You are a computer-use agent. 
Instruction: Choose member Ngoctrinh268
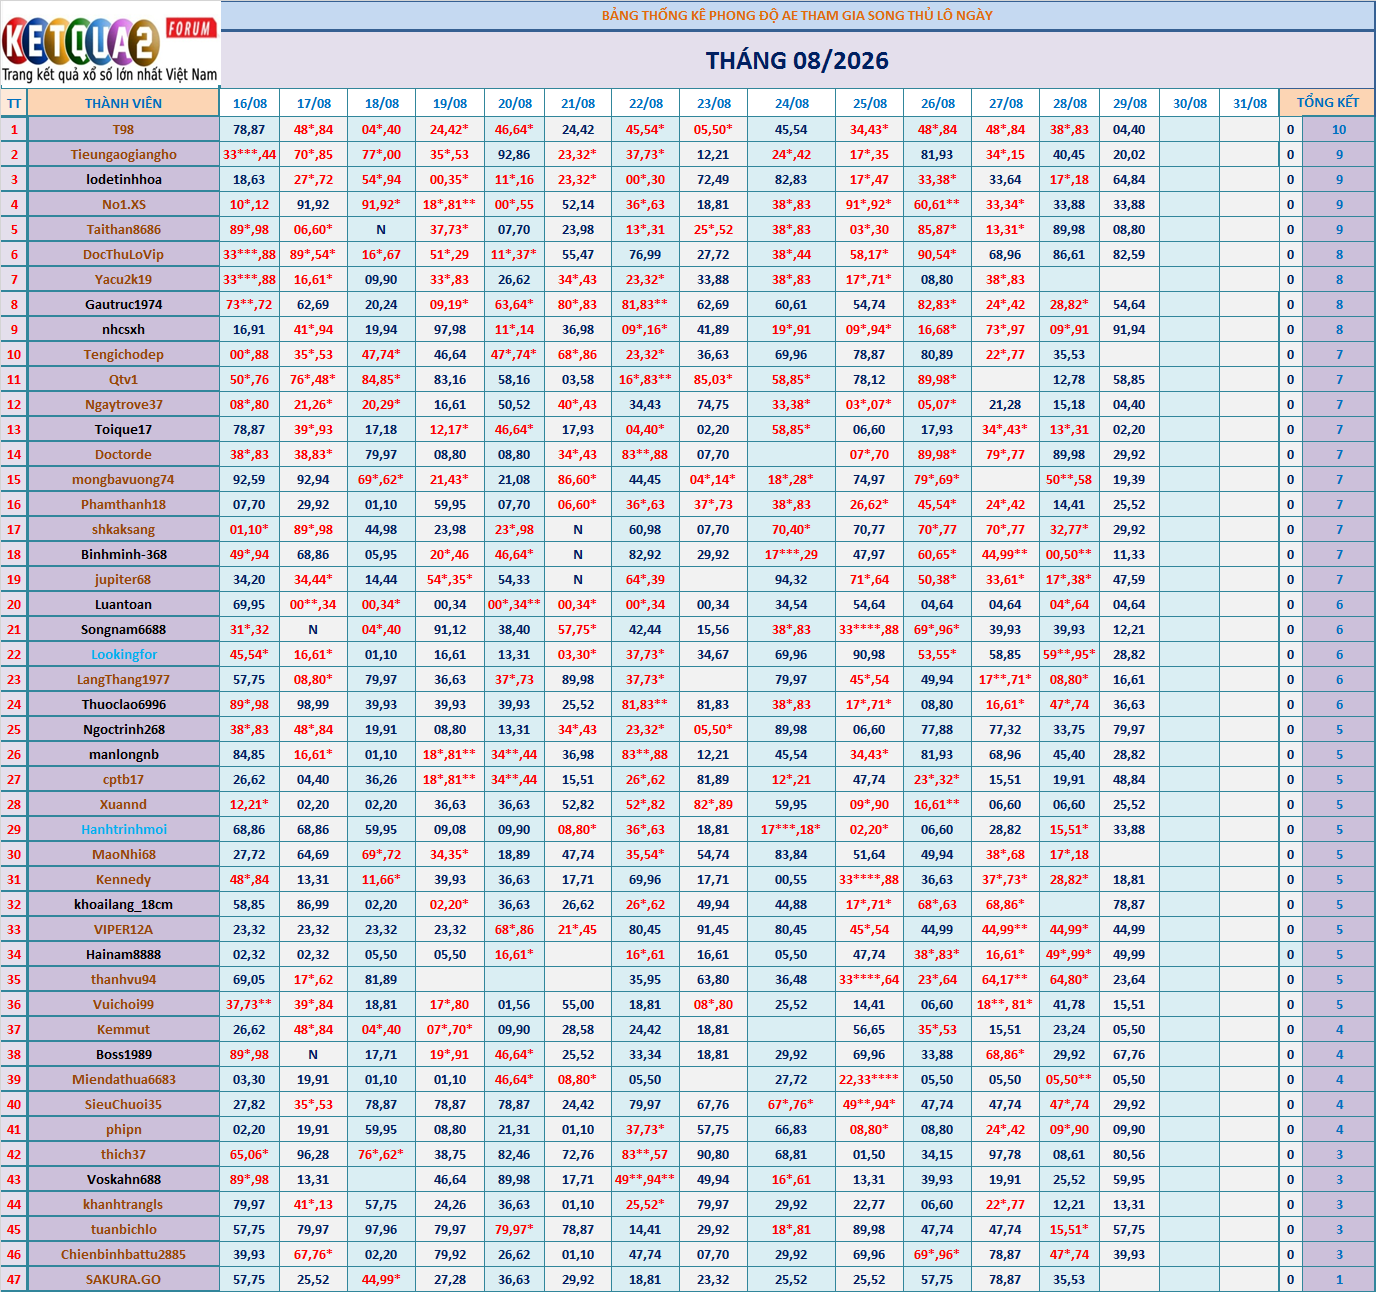click(x=123, y=729)
